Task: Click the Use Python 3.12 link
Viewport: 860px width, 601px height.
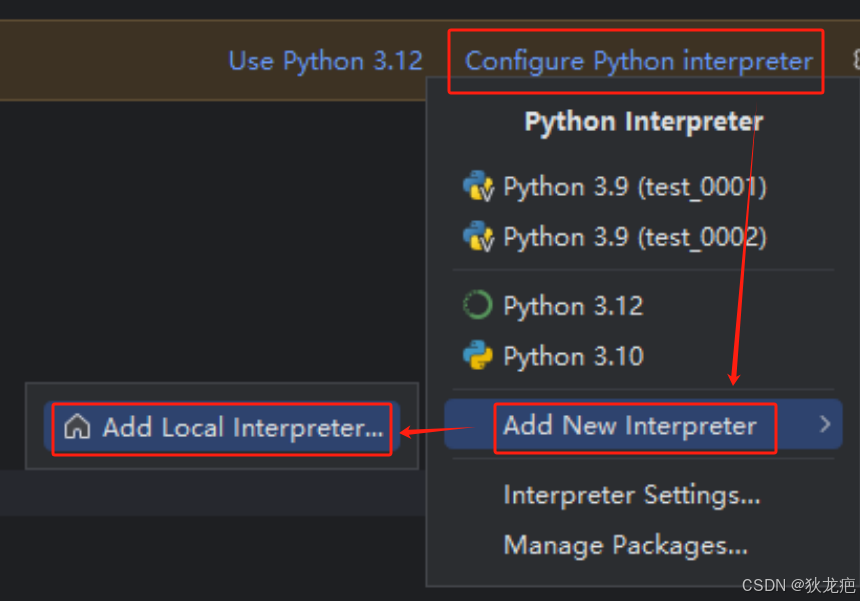Action: click(325, 61)
